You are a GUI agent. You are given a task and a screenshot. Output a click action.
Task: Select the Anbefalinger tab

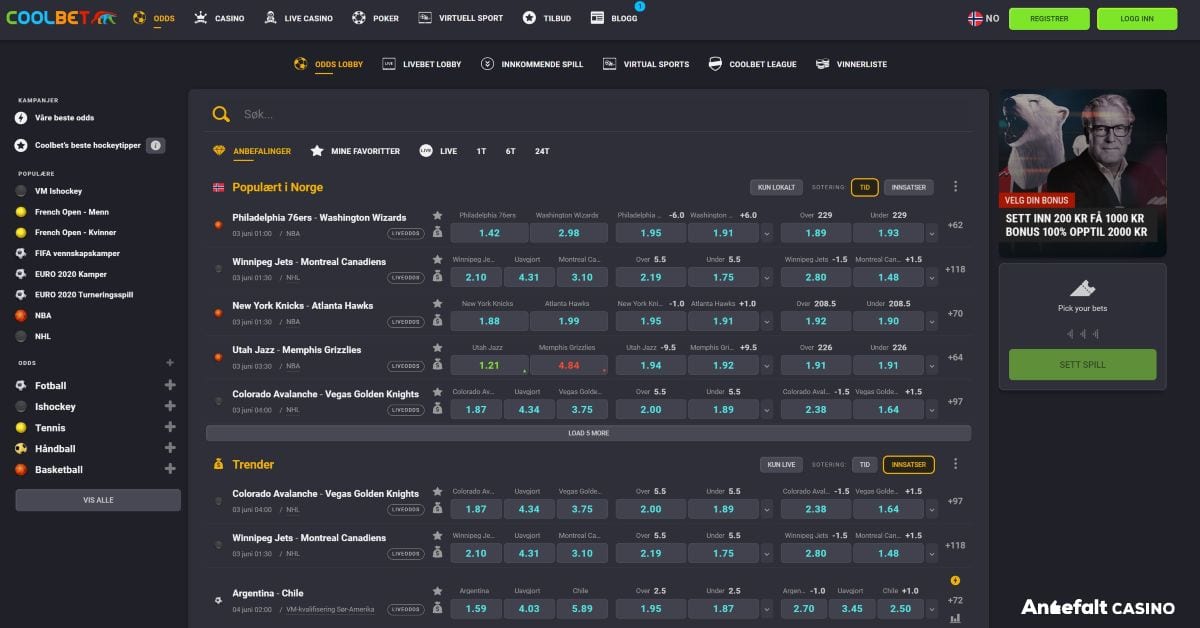[x=252, y=151]
